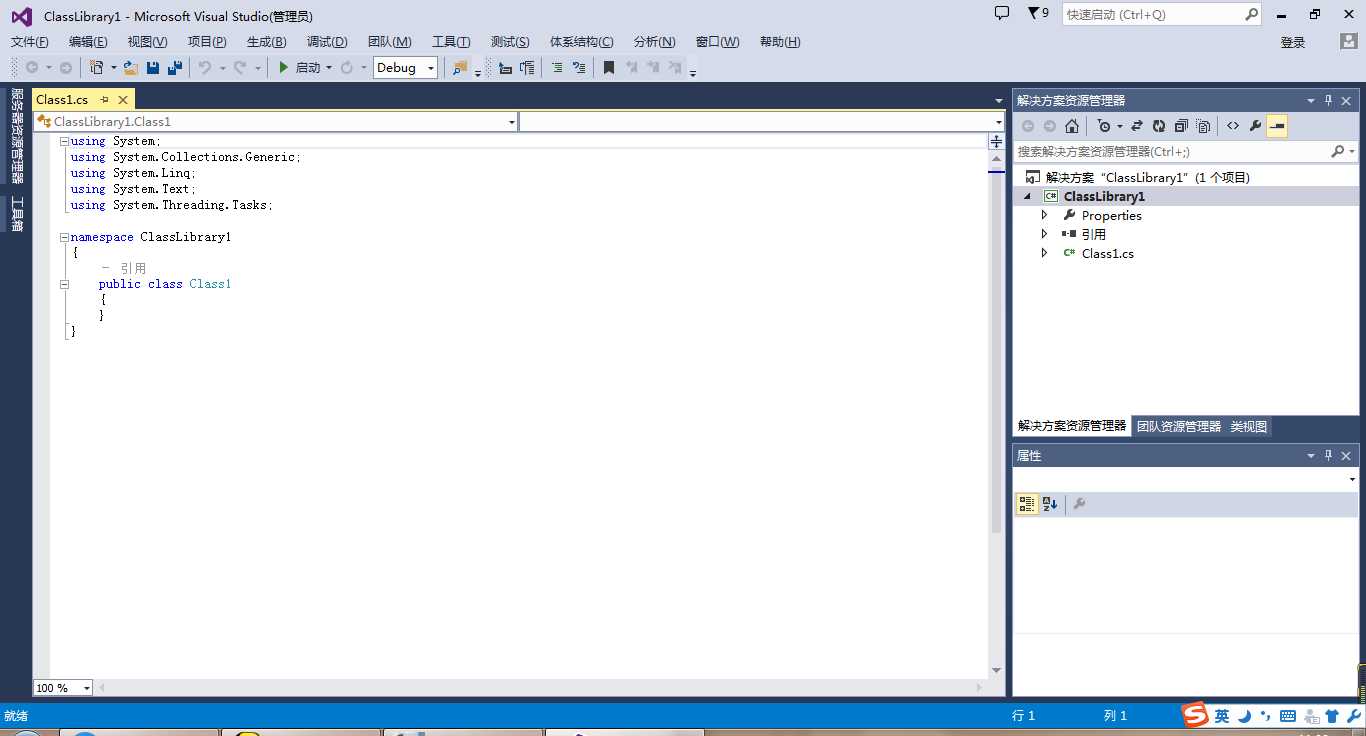1366x736 pixels.
Task: Close the Class1.cs document tab
Action: click(123, 100)
